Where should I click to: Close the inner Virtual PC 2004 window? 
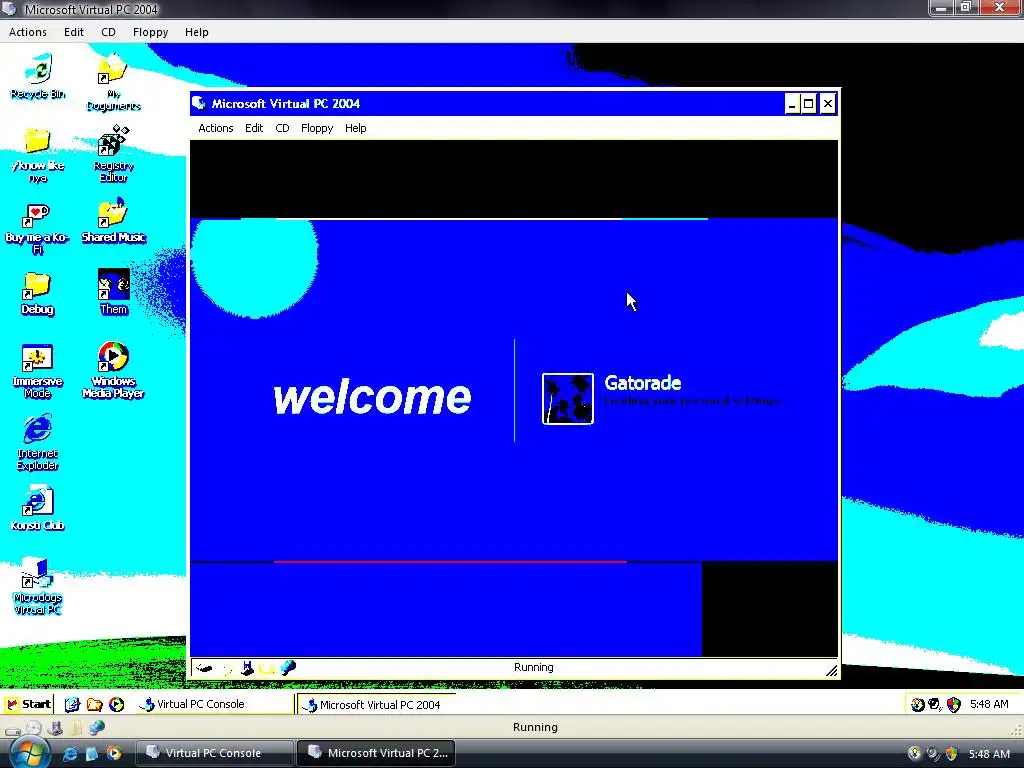tap(827, 104)
